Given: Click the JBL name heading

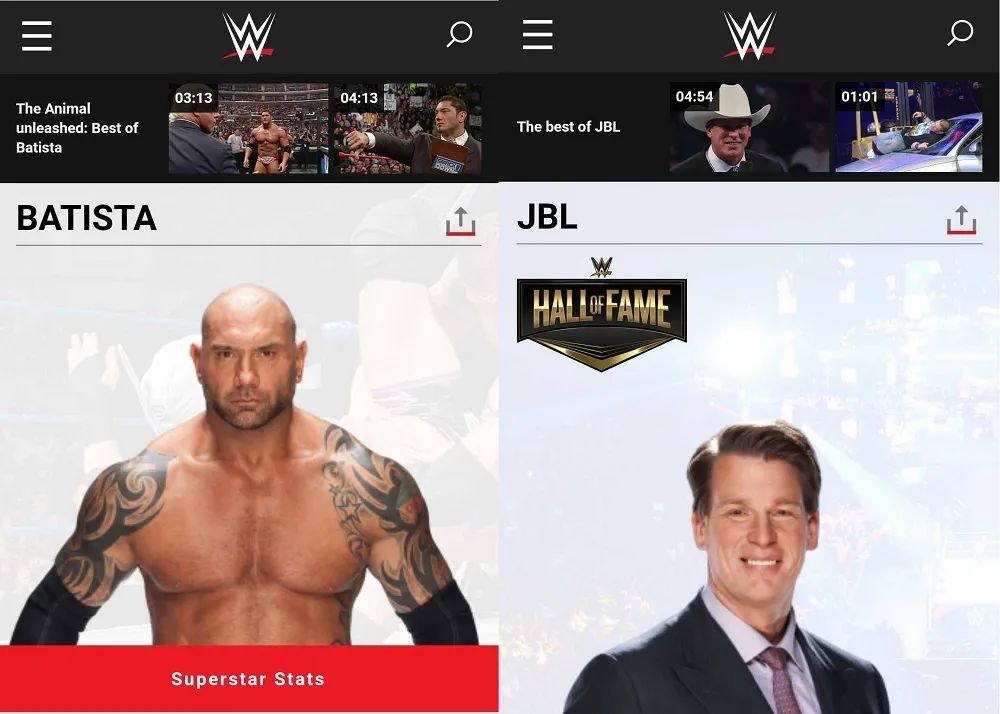Looking at the screenshot, I should point(547,217).
